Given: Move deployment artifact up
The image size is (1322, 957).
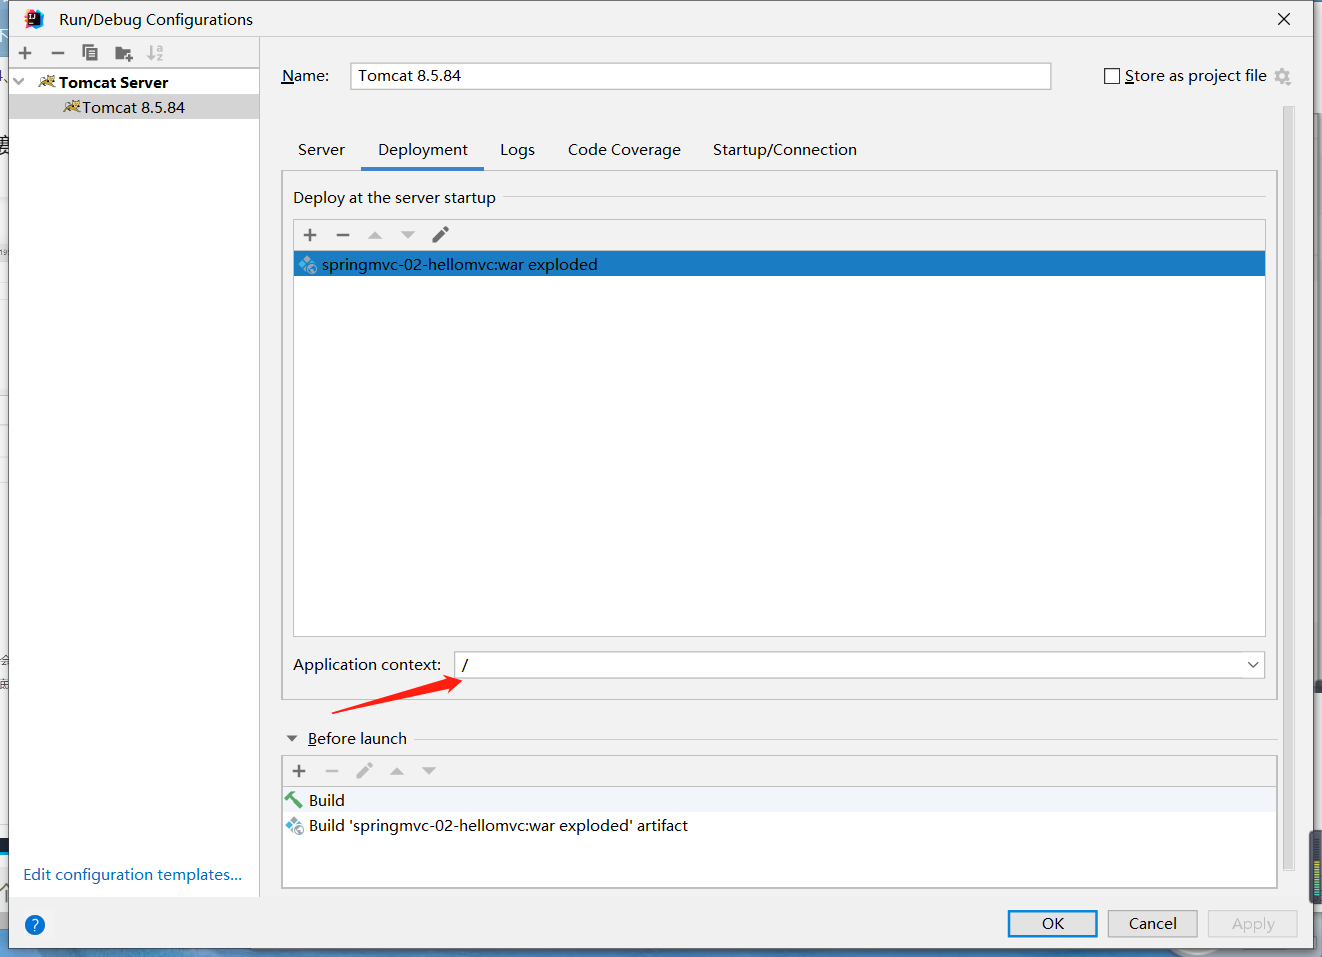Looking at the screenshot, I should [x=375, y=235].
